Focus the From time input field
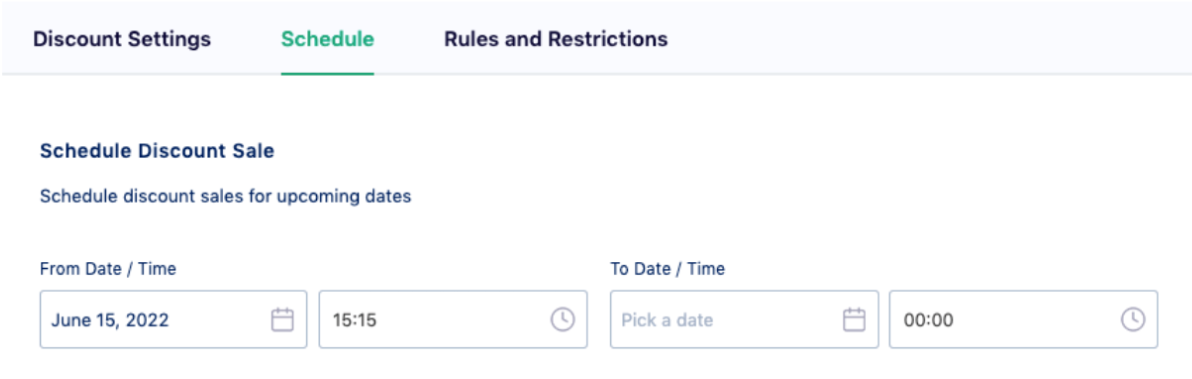This screenshot has width=1192, height=379. point(453,320)
